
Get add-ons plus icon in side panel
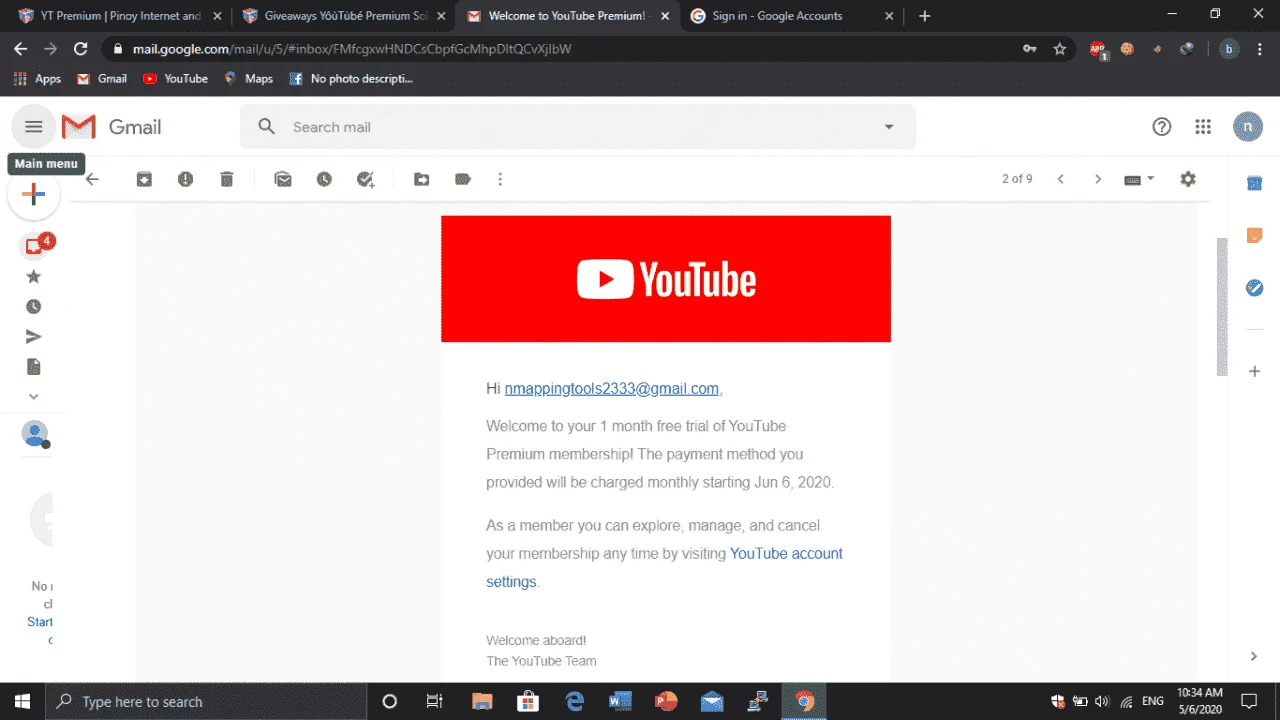[x=1254, y=371]
